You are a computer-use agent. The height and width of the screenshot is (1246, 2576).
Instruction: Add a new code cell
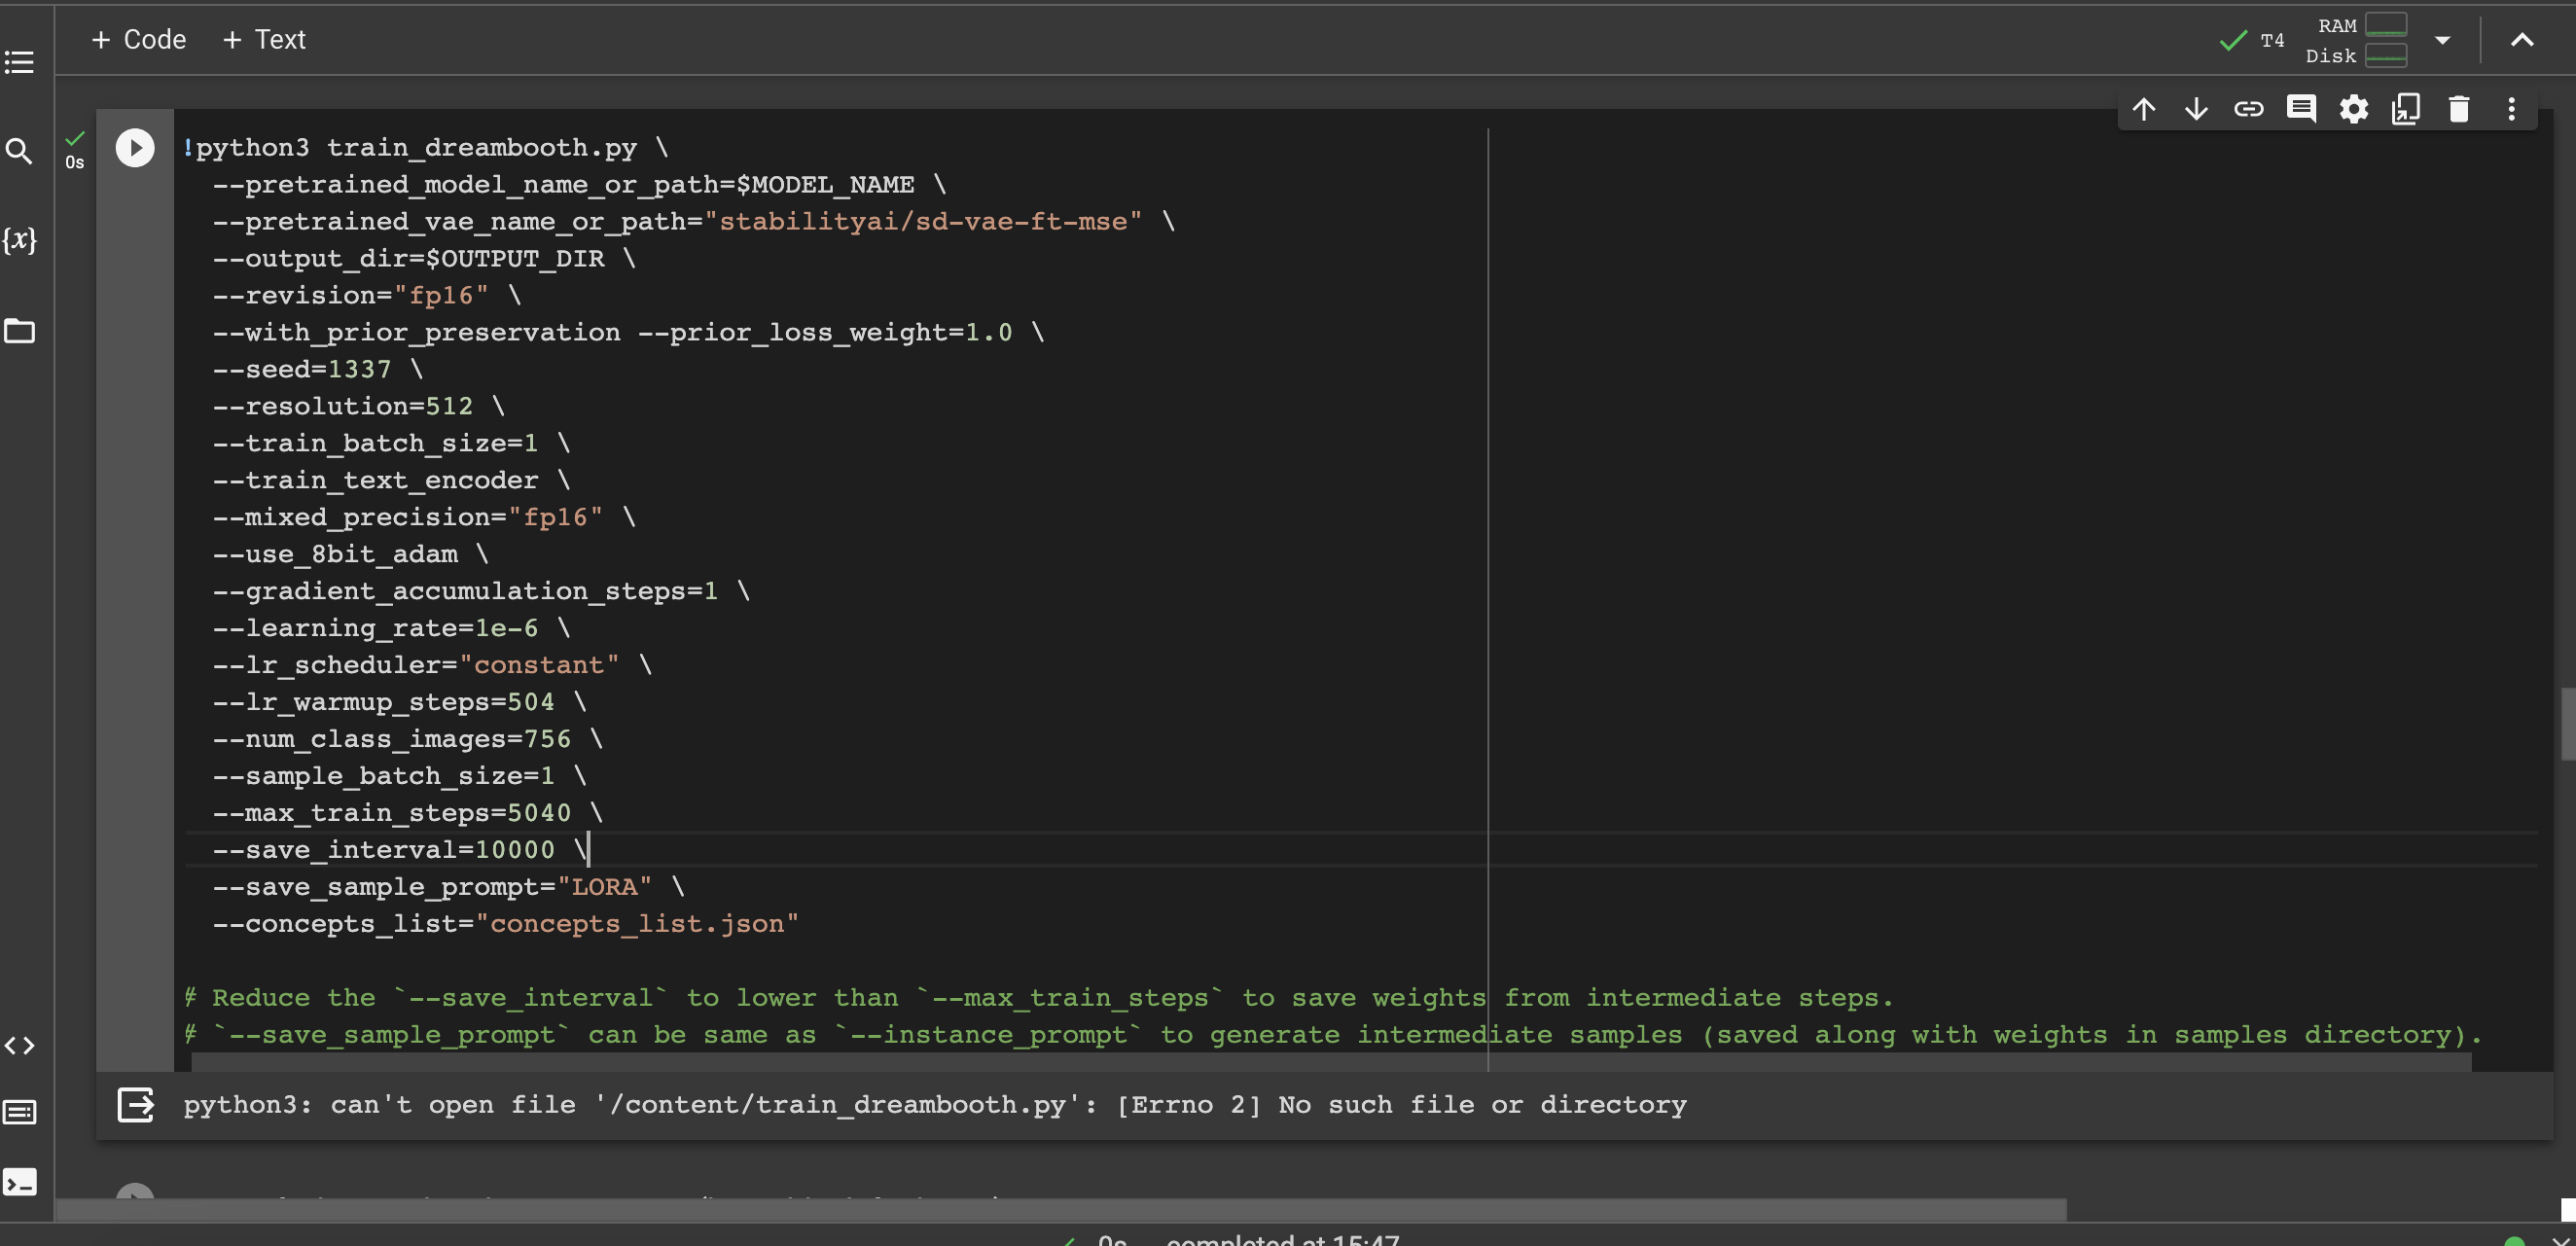(138, 39)
